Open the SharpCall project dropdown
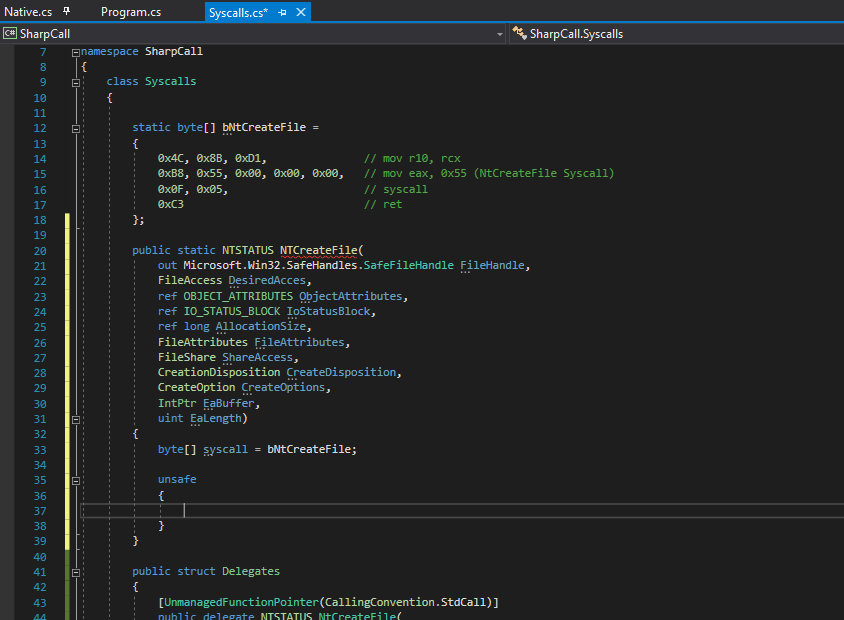This screenshot has height=620, width=844. point(500,34)
